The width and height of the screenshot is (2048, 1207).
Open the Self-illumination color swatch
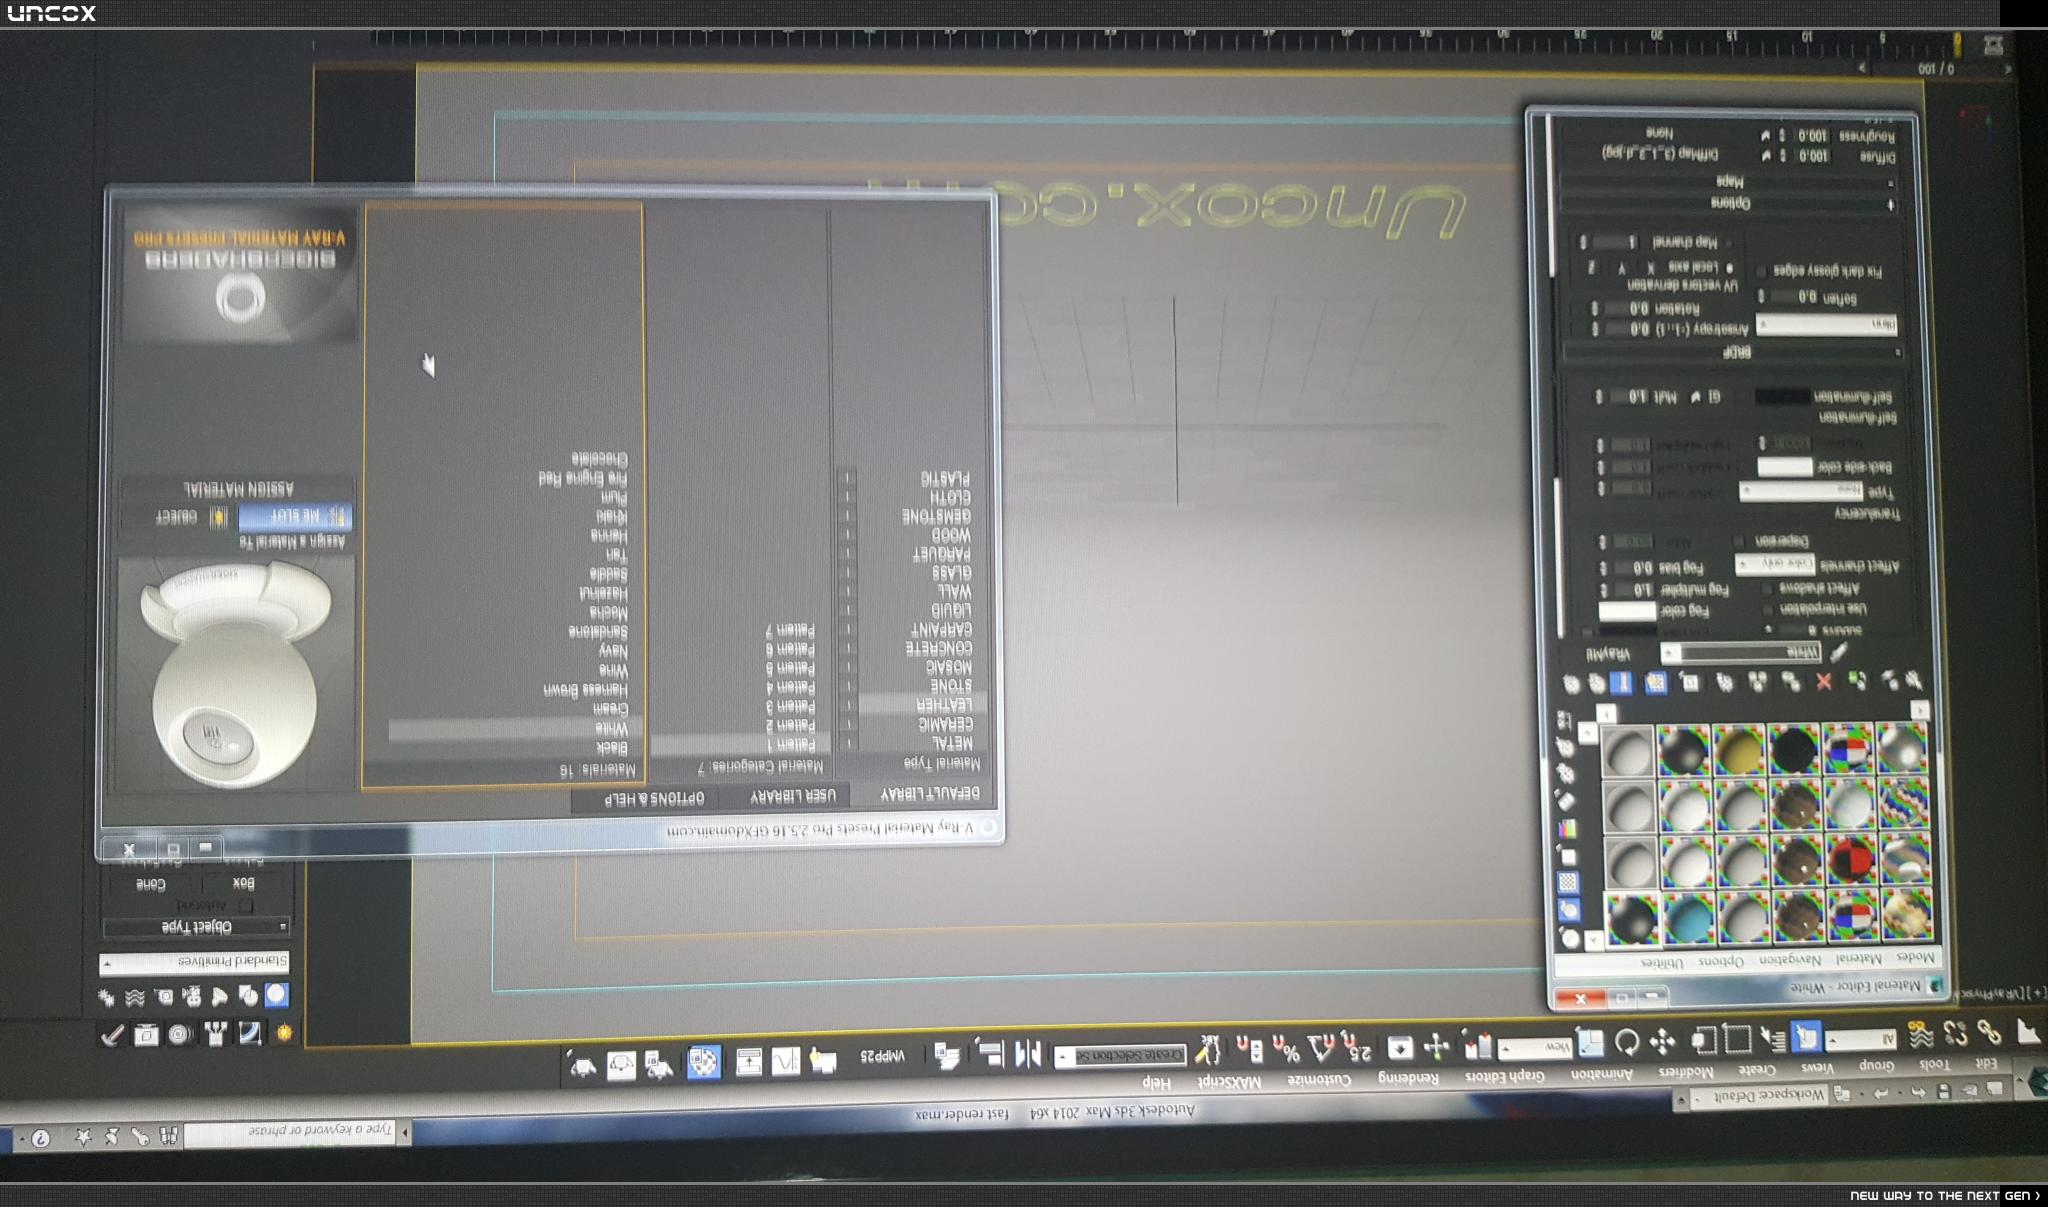click(1782, 396)
